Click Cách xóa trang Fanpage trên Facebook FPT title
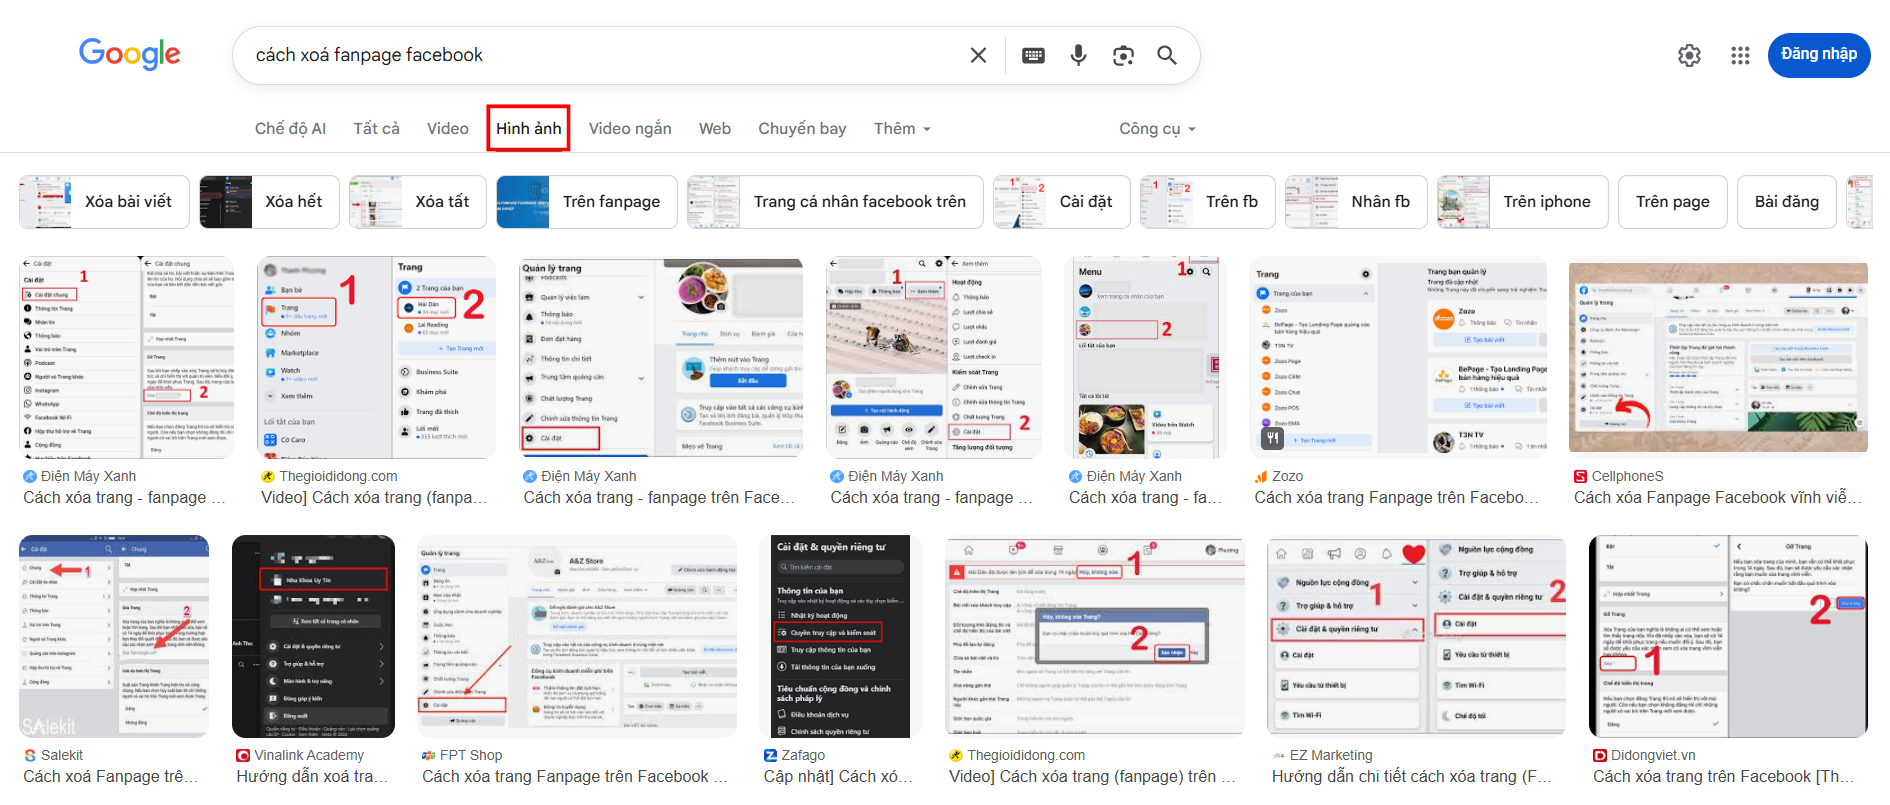 coord(574,776)
